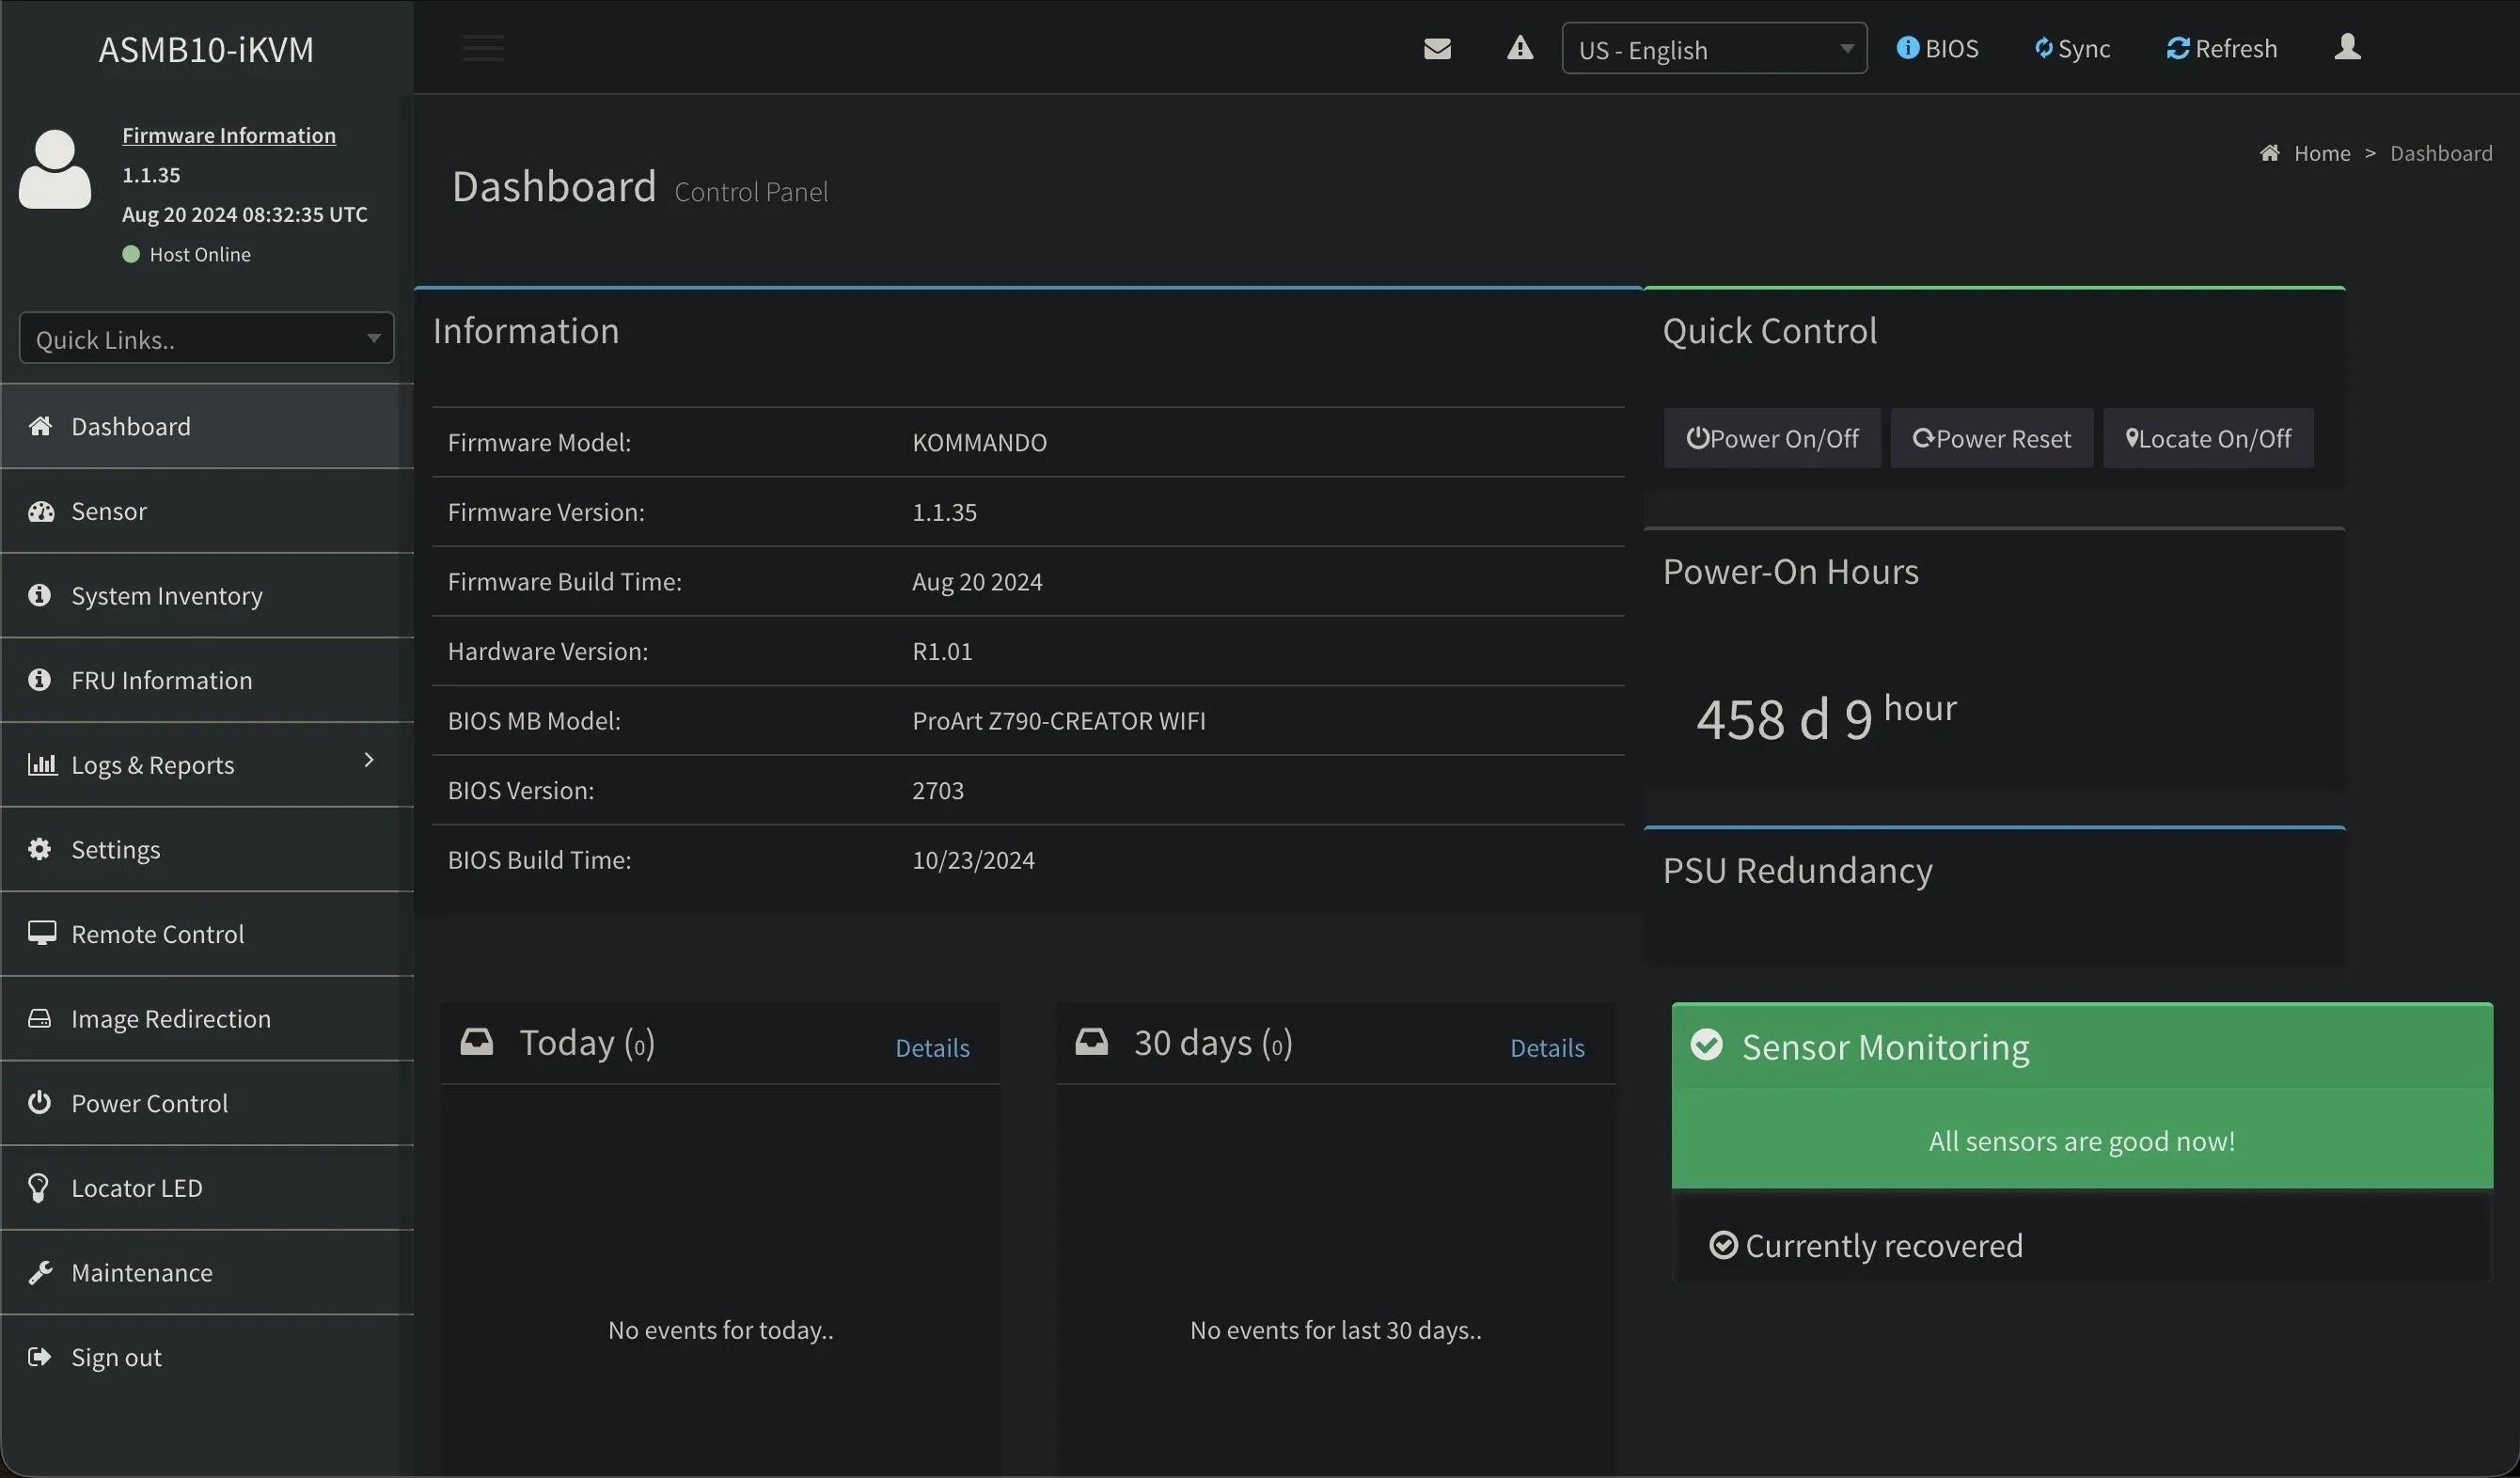Click the PSU Redundancy panel heading
This screenshot has height=1478, width=2520.
tap(1797, 870)
